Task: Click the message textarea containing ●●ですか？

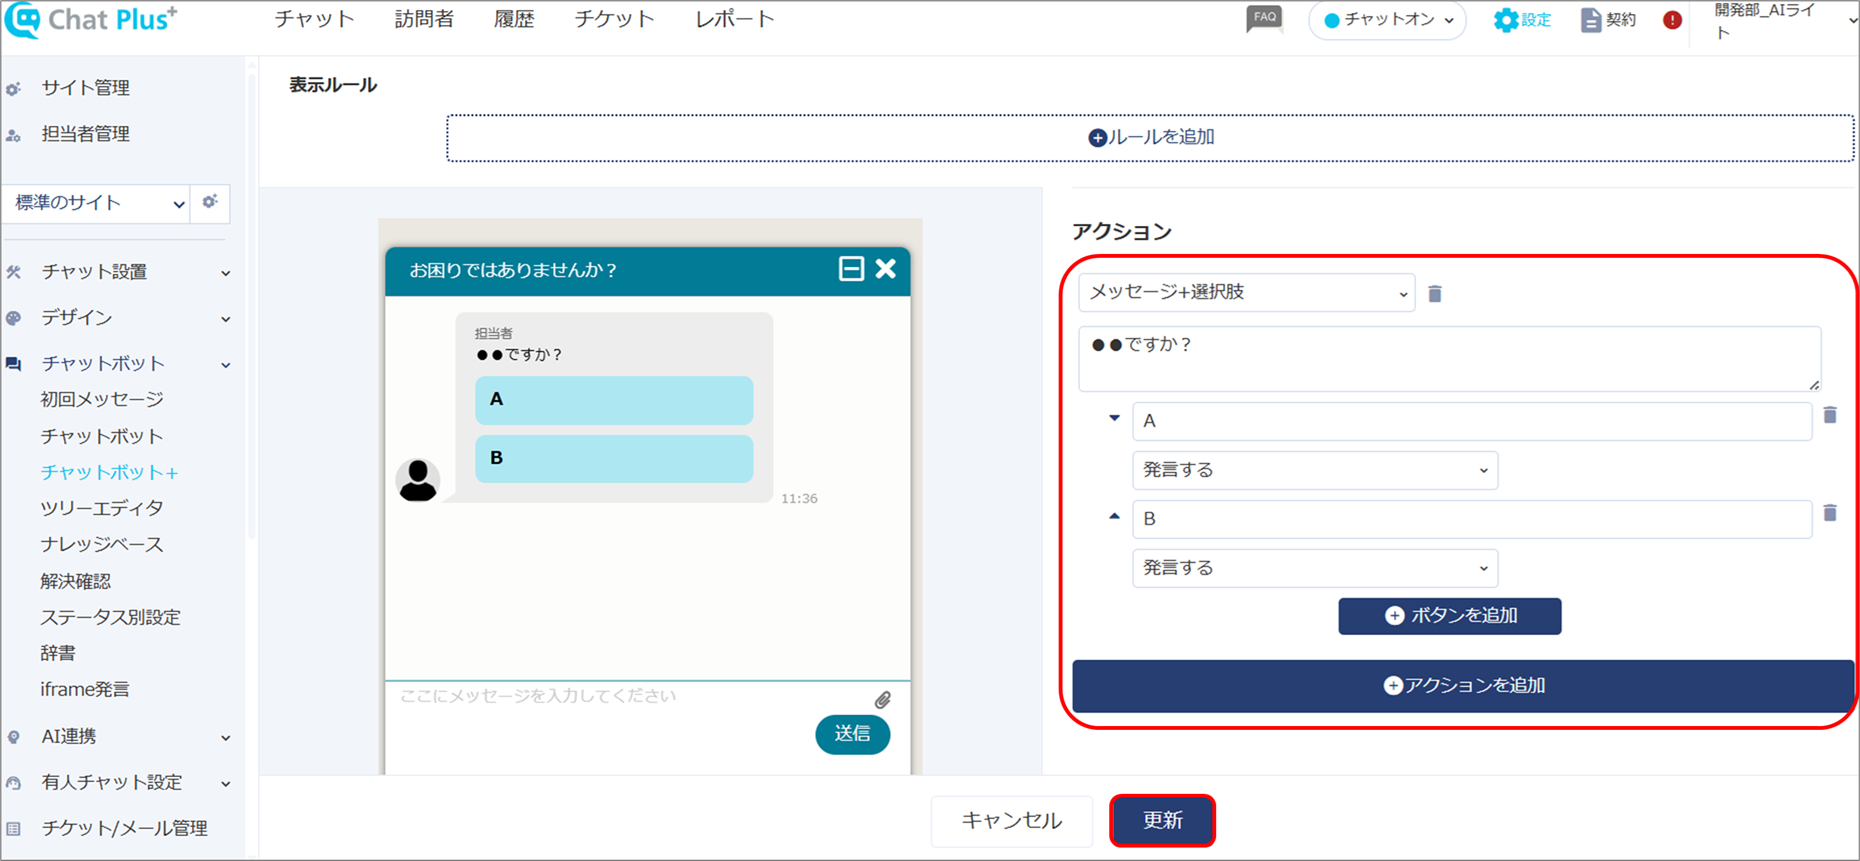Action: [1450, 358]
